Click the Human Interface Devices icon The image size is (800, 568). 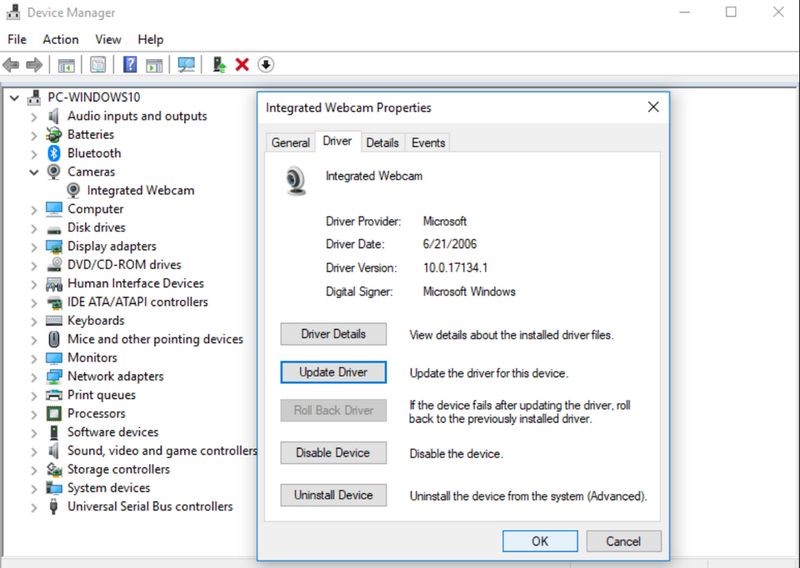(54, 284)
